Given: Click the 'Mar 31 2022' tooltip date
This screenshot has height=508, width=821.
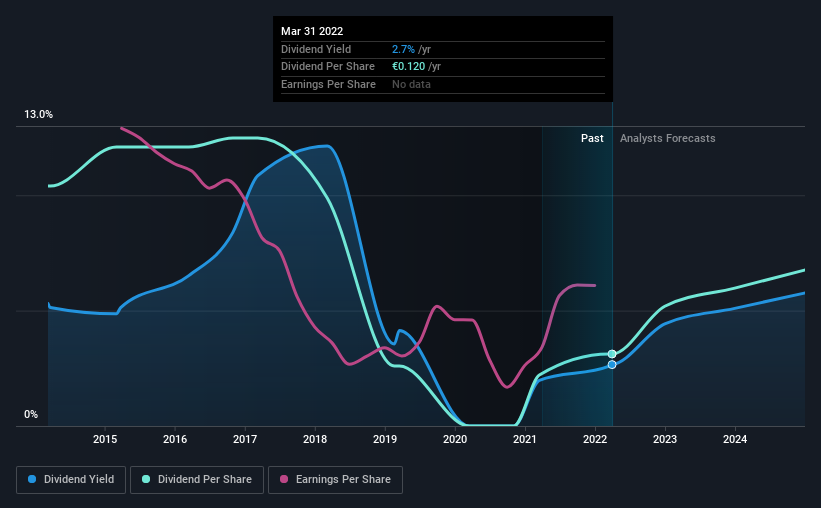Looking at the screenshot, I should click(x=312, y=31).
